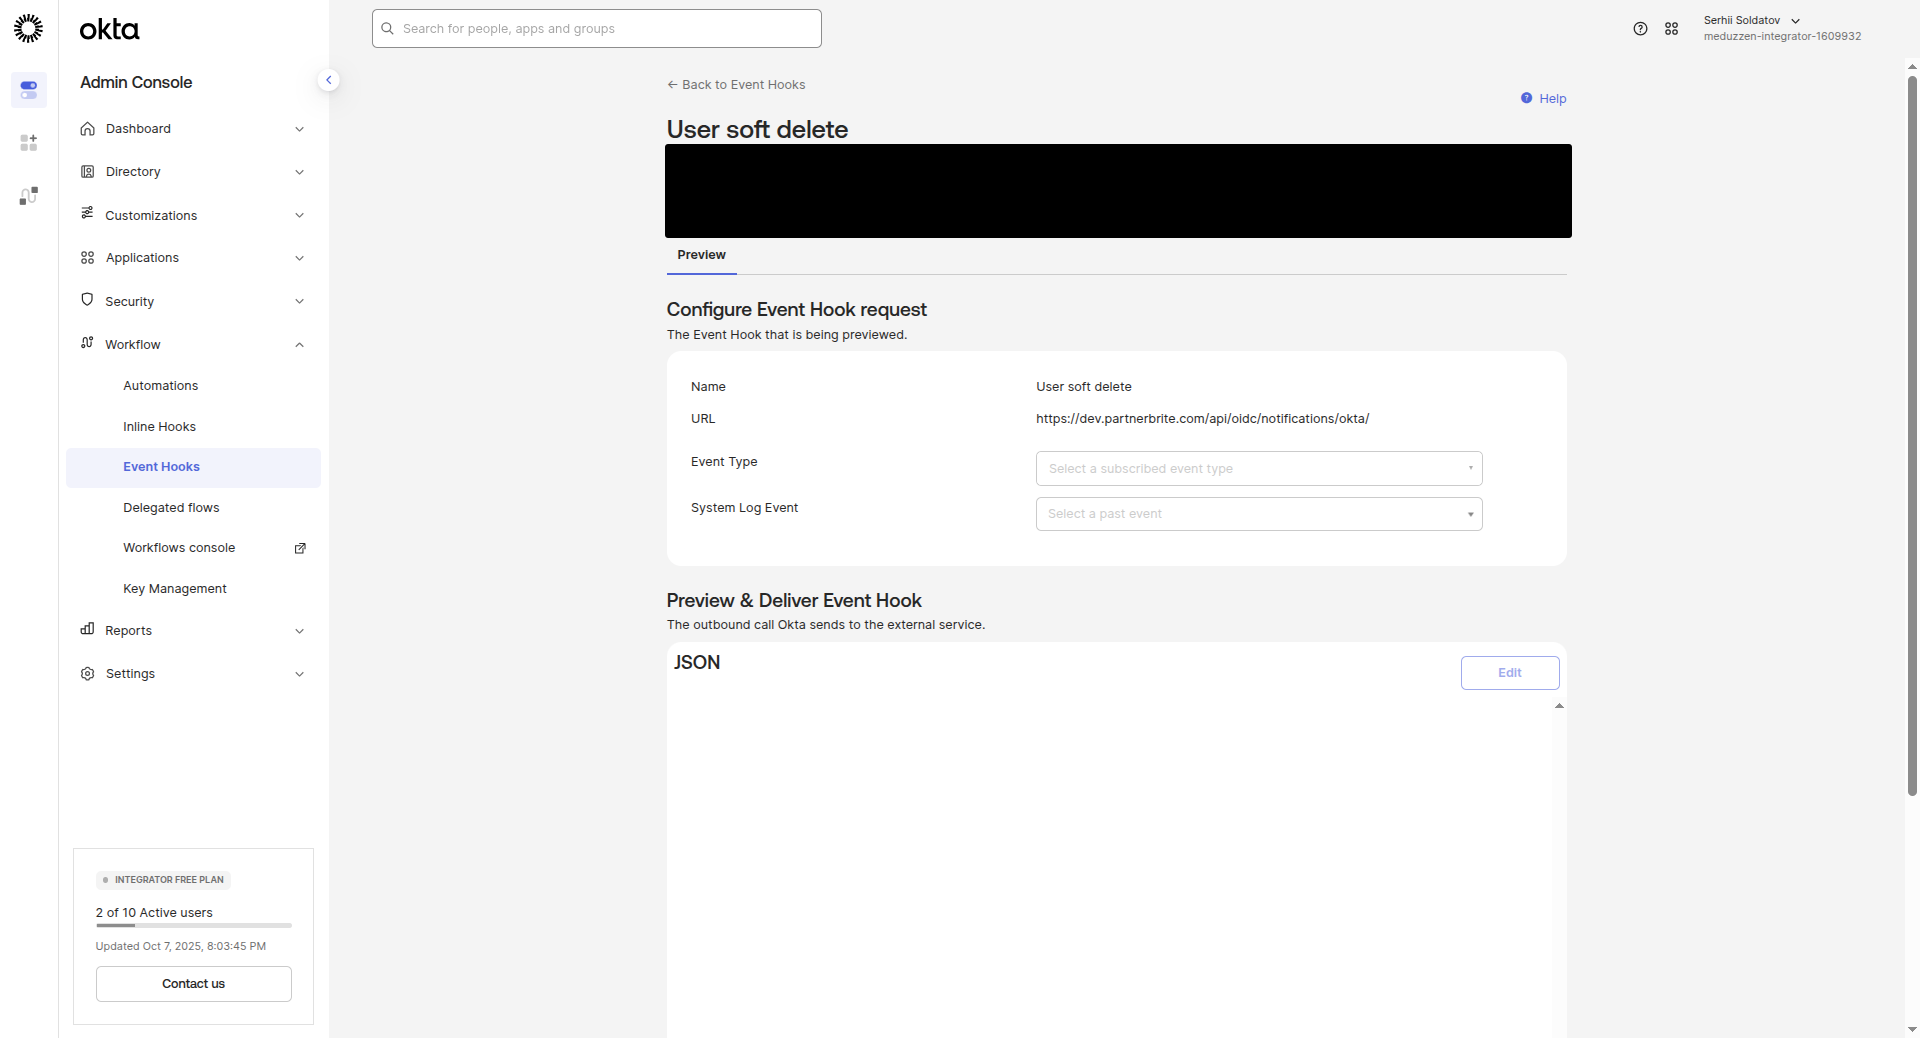The width and height of the screenshot is (1920, 1038).
Task: Click the Applications grid icon
Action: (x=88, y=258)
